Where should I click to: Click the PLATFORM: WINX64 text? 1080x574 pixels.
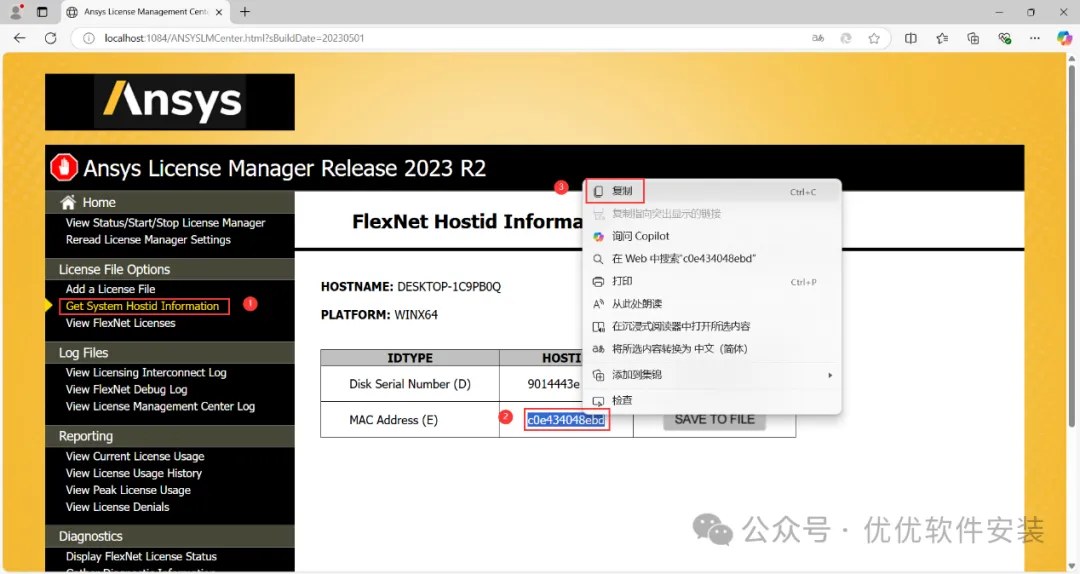coord(379,315)
